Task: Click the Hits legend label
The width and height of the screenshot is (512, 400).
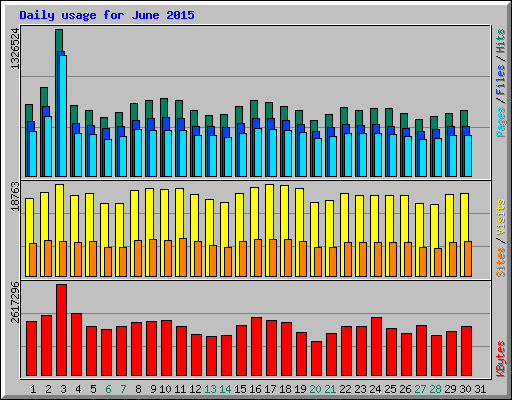Action: [501, 41]
